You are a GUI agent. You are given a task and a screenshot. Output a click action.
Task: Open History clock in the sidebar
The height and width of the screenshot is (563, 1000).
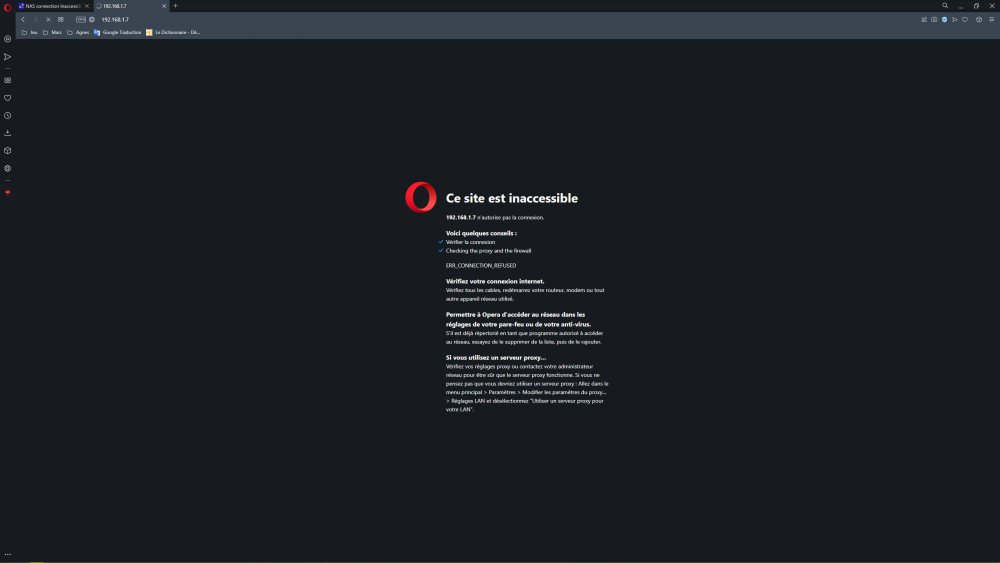click(8, 116)
